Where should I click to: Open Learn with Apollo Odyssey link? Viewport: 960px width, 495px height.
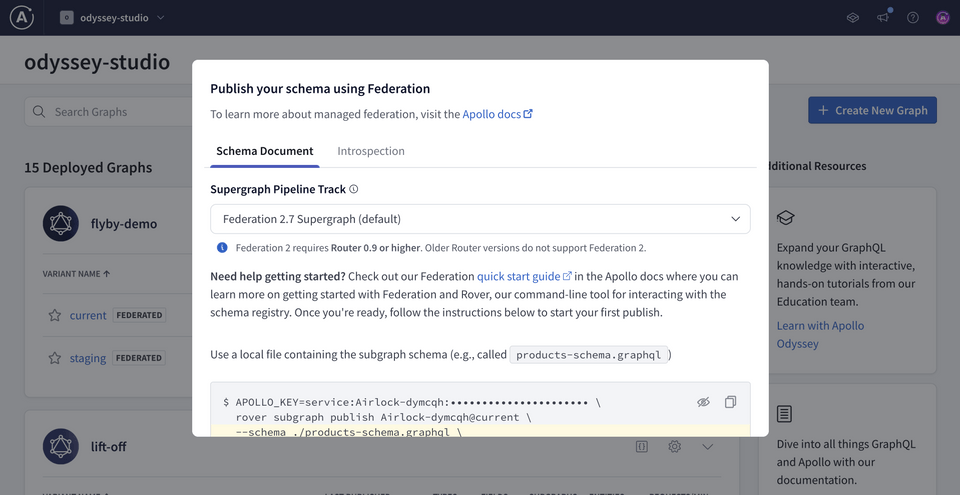pos(820,334)
